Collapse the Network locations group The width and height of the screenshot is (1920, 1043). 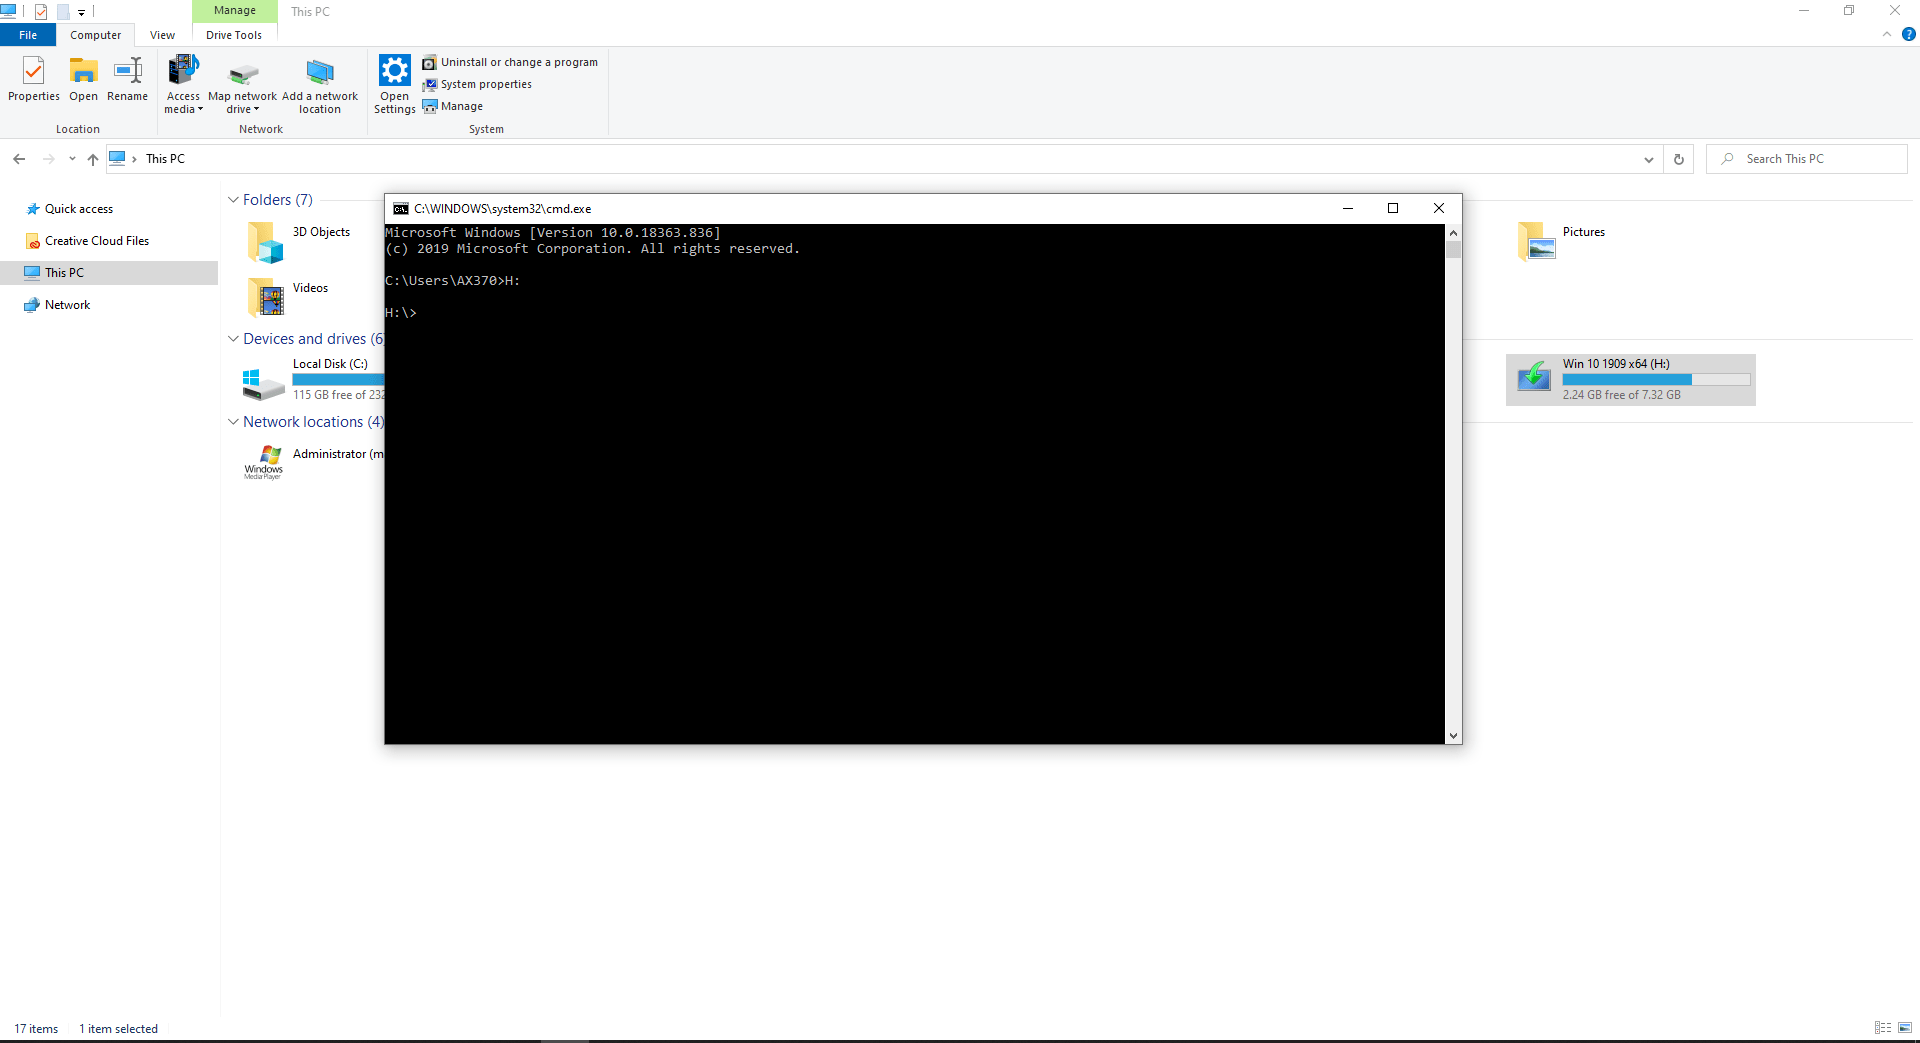[x=233, y=422]
